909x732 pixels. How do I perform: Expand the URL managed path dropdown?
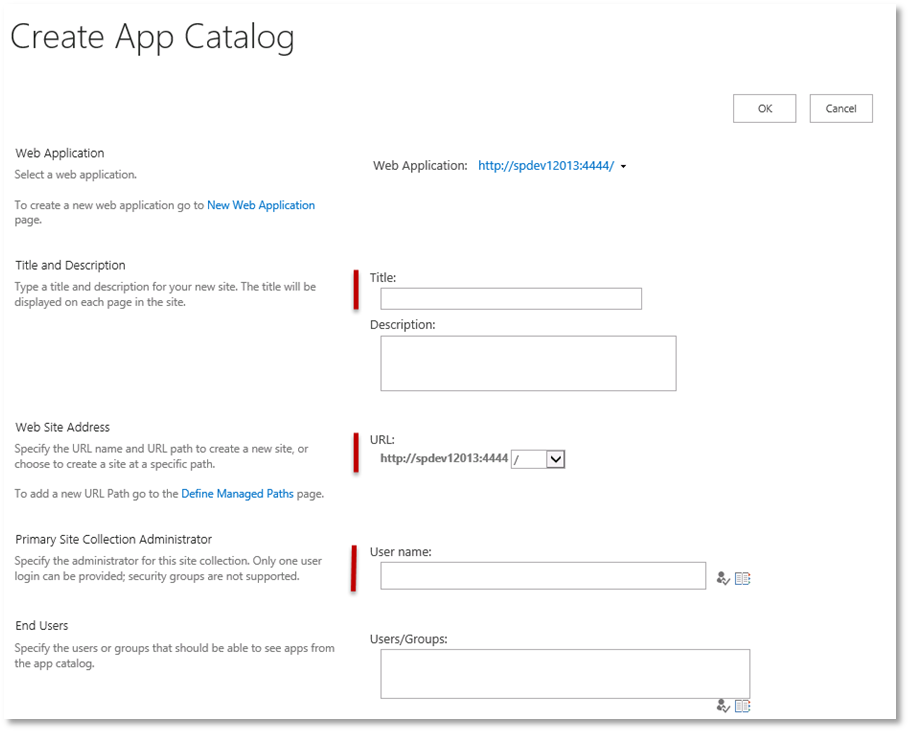point(556,459)
